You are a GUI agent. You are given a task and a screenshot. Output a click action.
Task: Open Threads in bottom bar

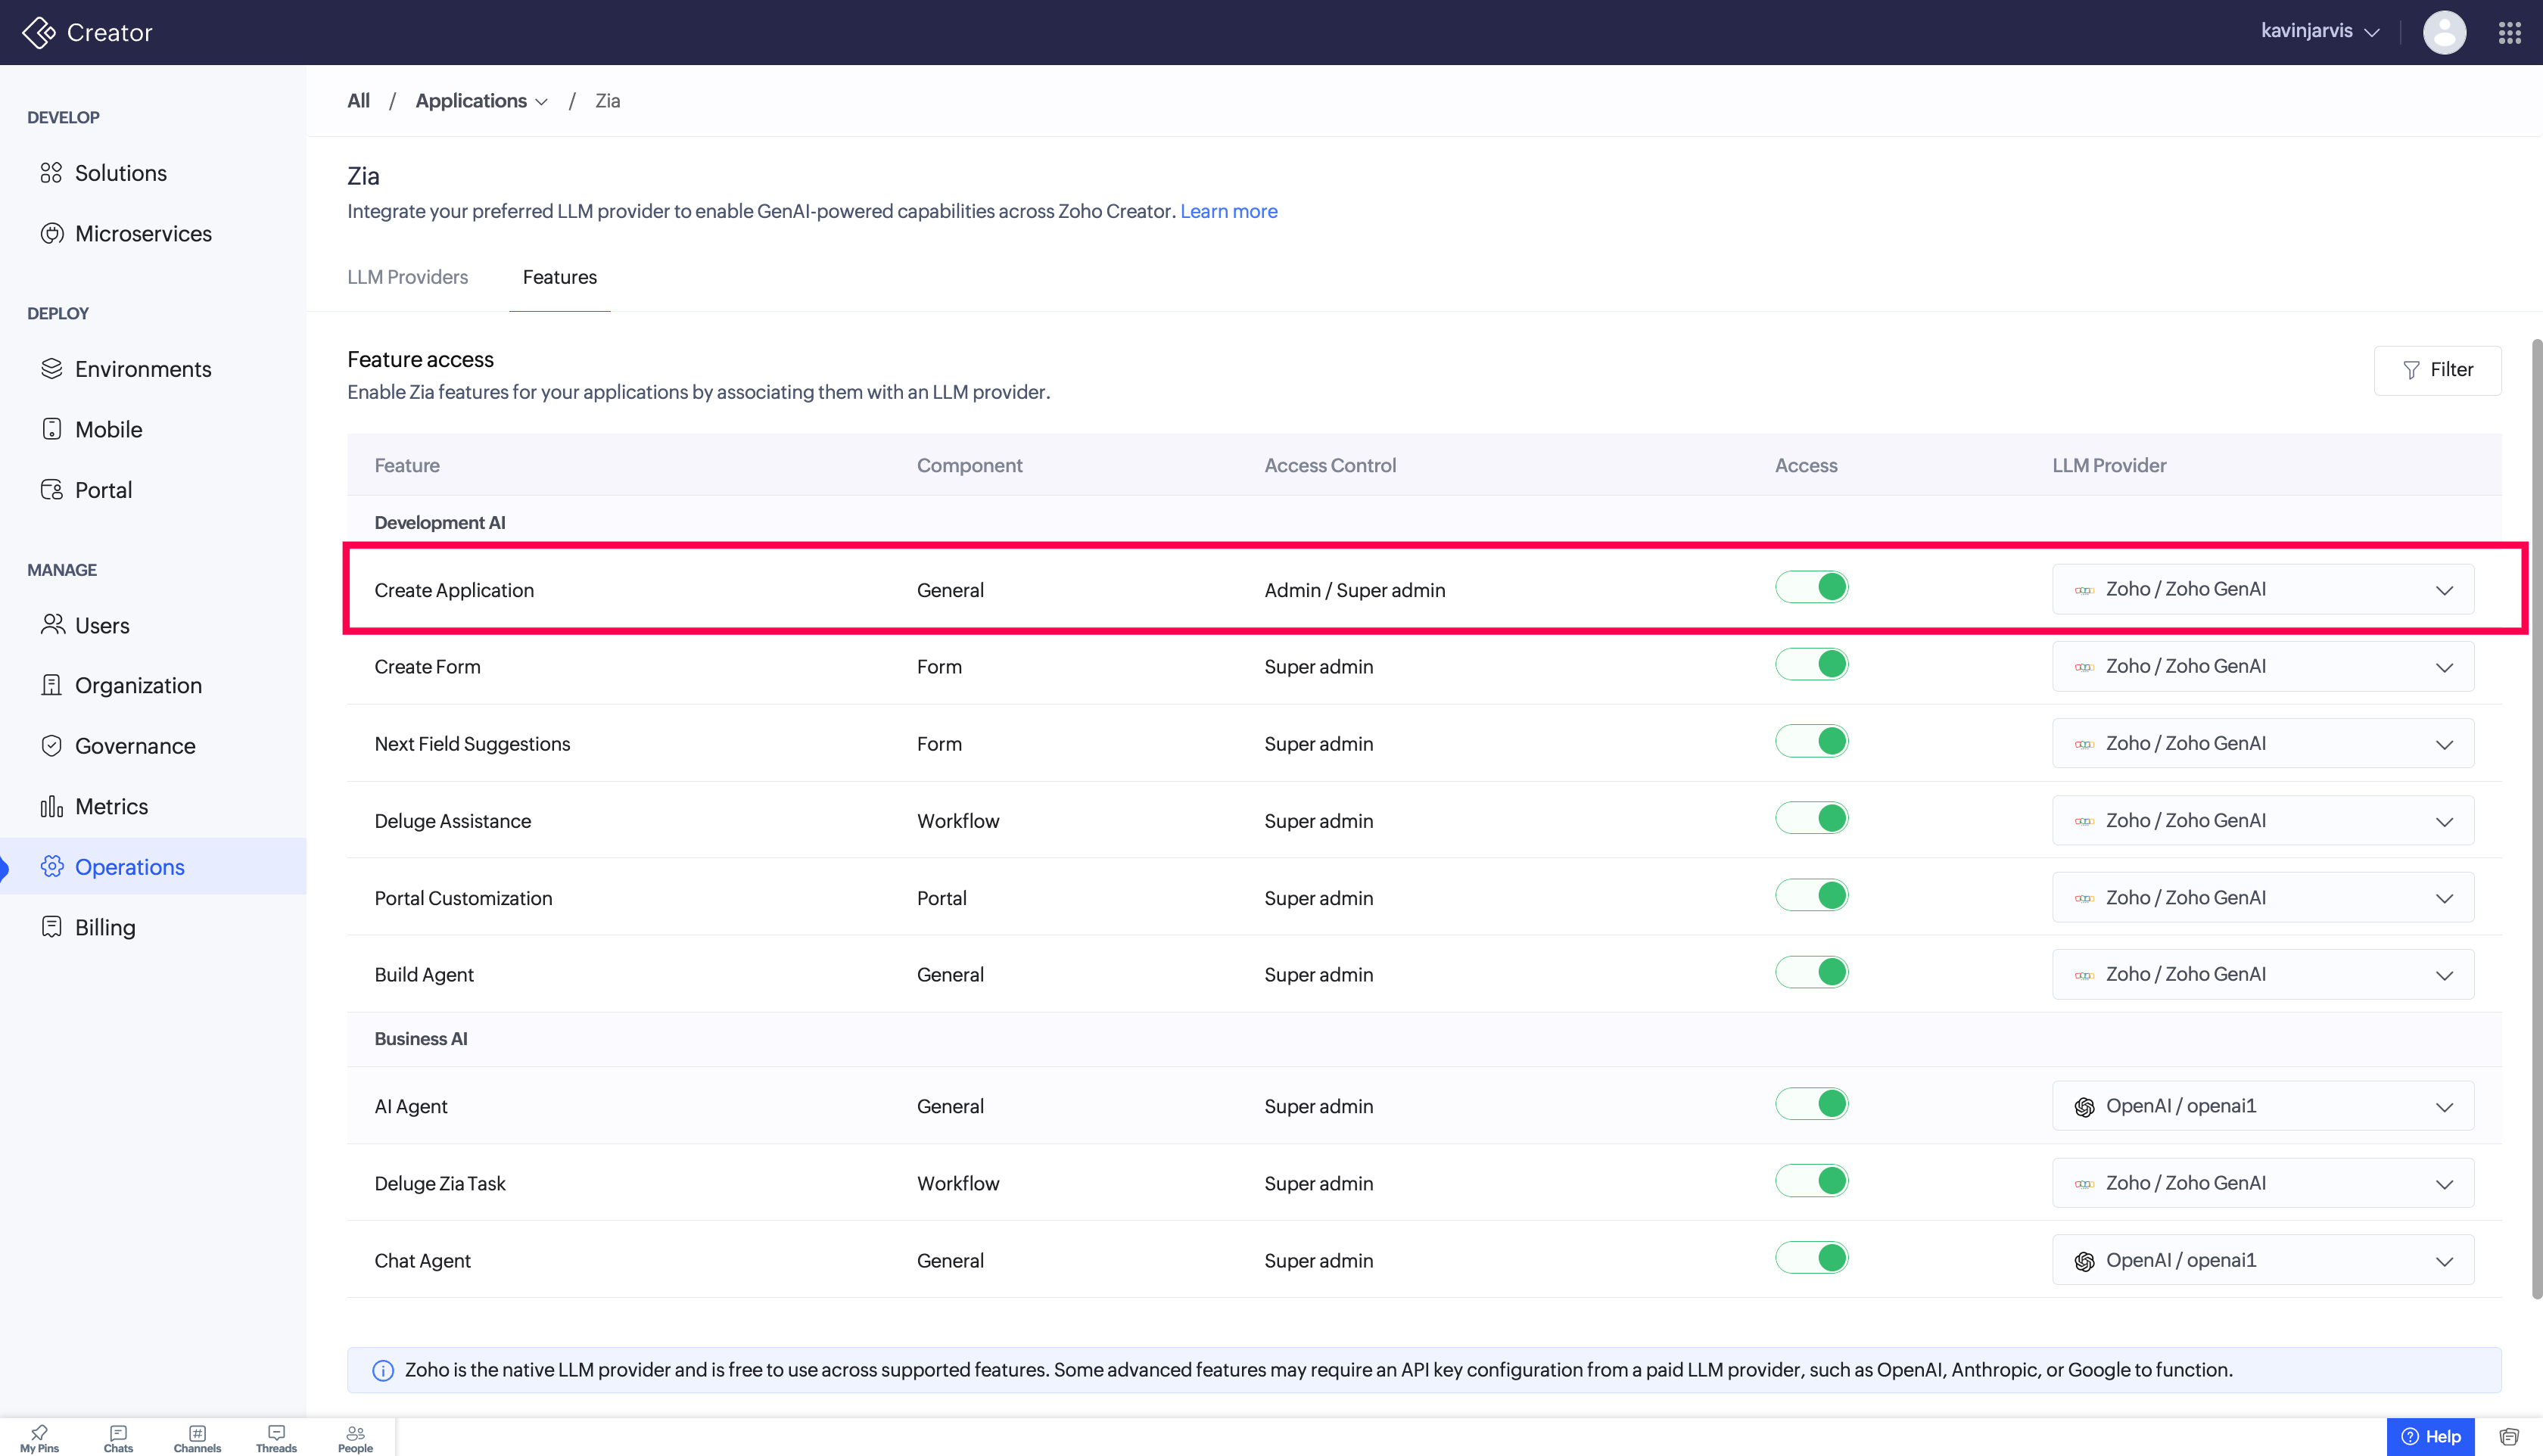pyautogui.click(x=276, y=1438)
